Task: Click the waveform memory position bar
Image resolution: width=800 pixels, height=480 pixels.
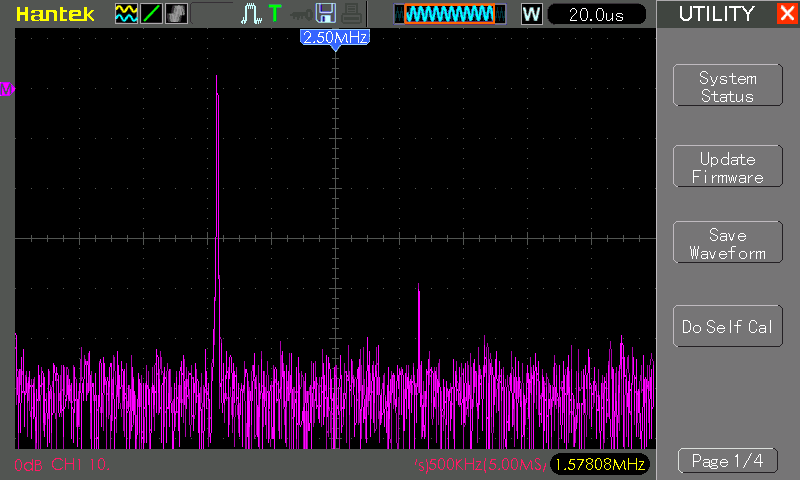Action: point(449,14)
